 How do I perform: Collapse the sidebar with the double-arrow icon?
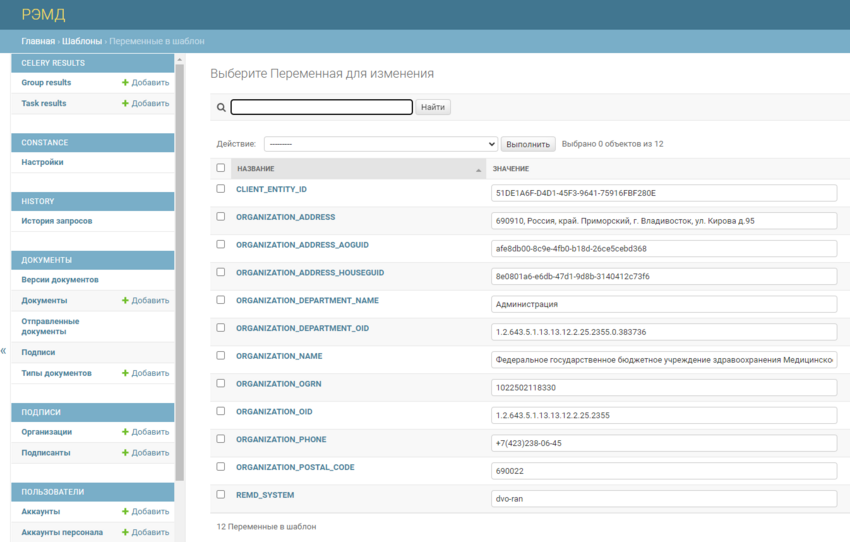3,351
